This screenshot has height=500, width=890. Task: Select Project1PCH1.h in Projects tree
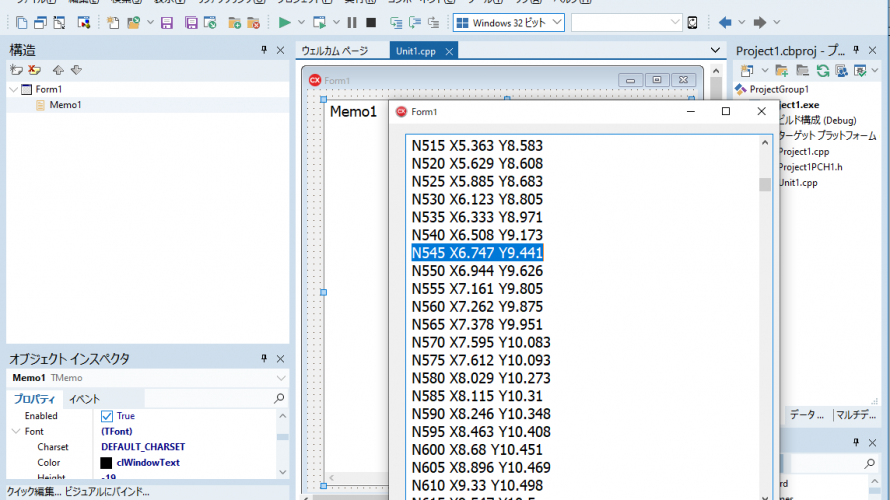click(810, 167)
